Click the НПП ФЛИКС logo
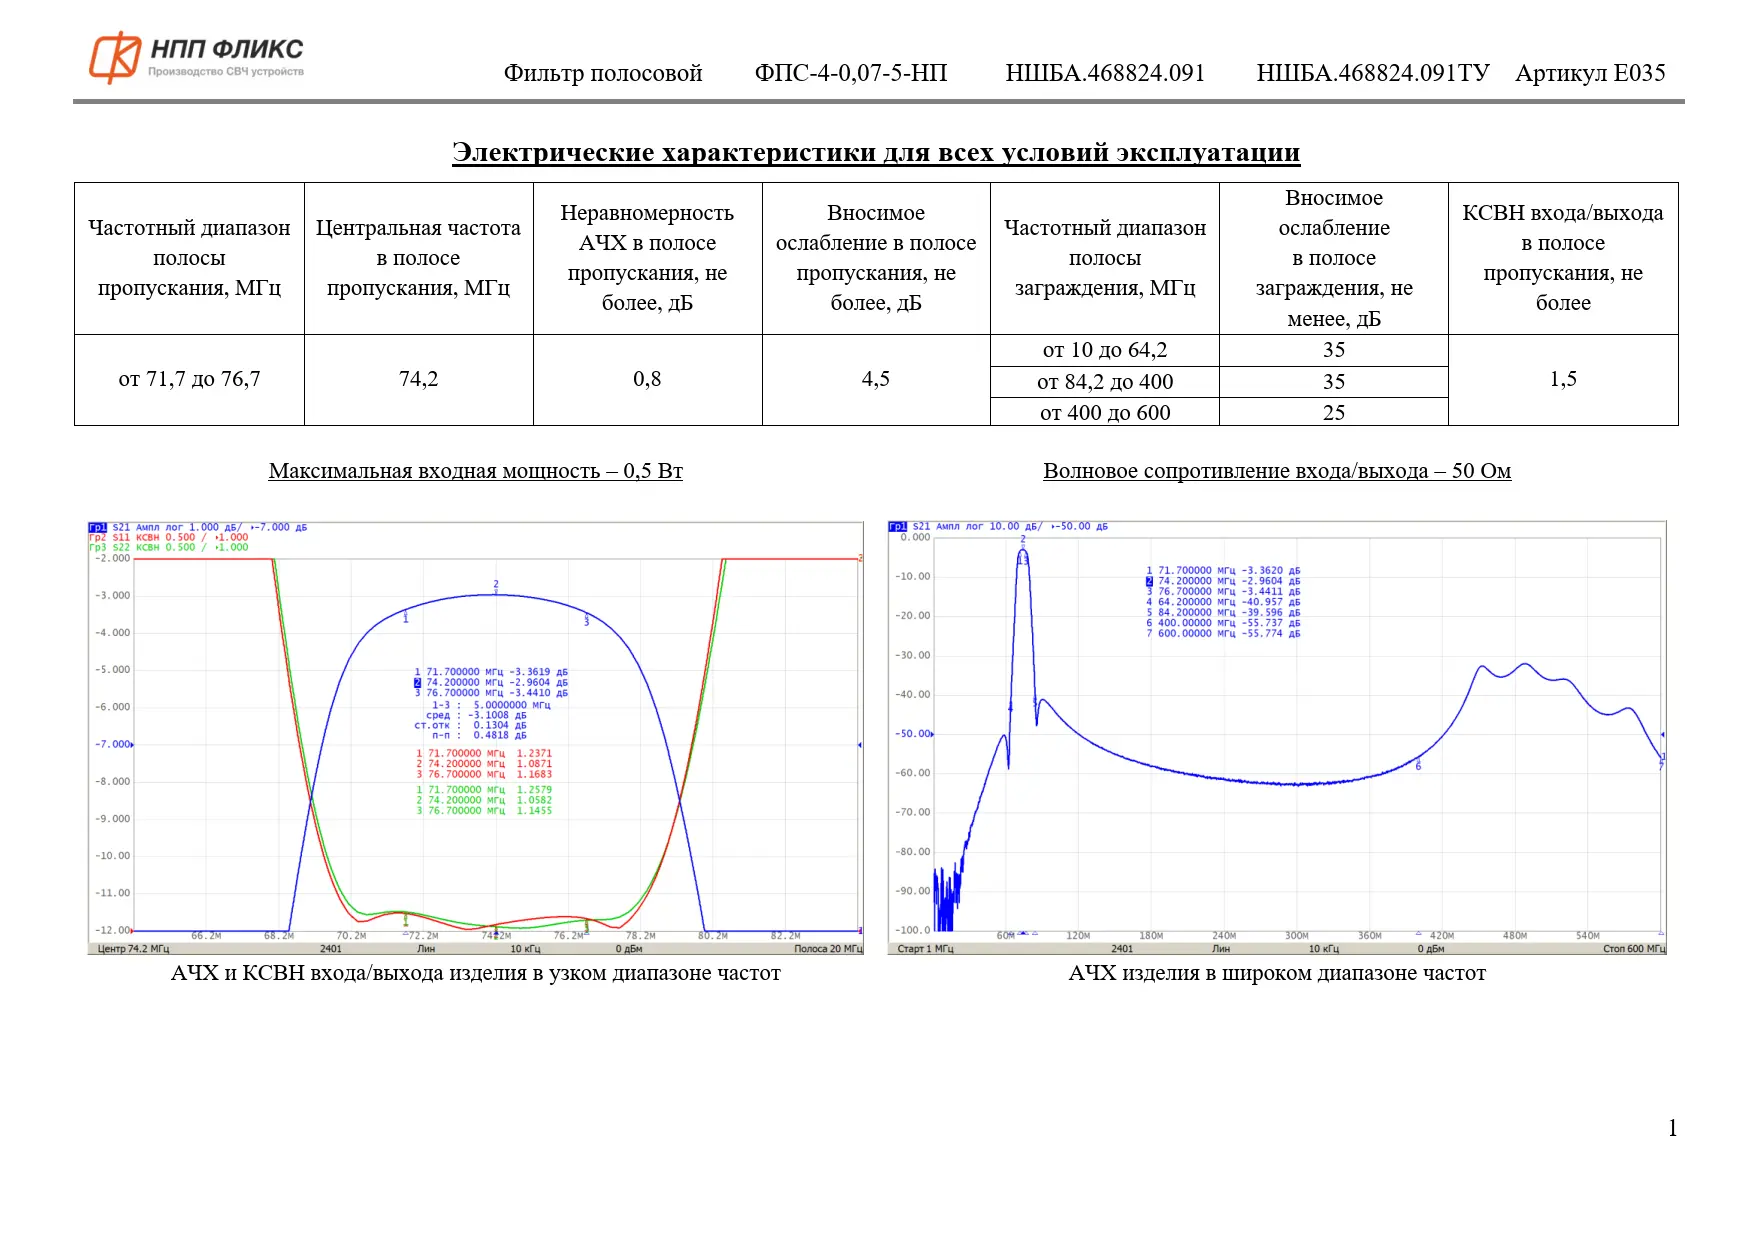Image resolution: width=1754 pixels, height=1240 pixels. (196, 57)
